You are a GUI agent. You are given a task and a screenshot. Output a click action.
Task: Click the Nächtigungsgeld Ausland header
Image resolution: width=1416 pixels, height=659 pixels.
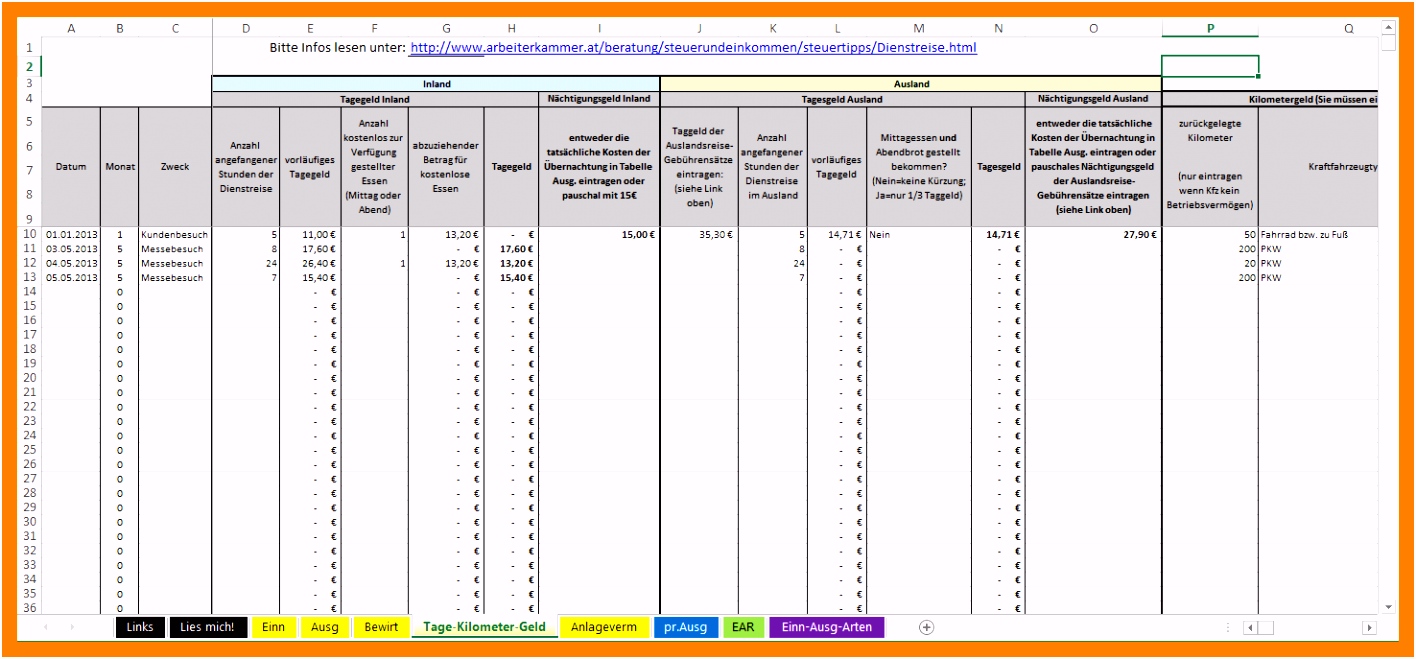(x=1093, y=99)
